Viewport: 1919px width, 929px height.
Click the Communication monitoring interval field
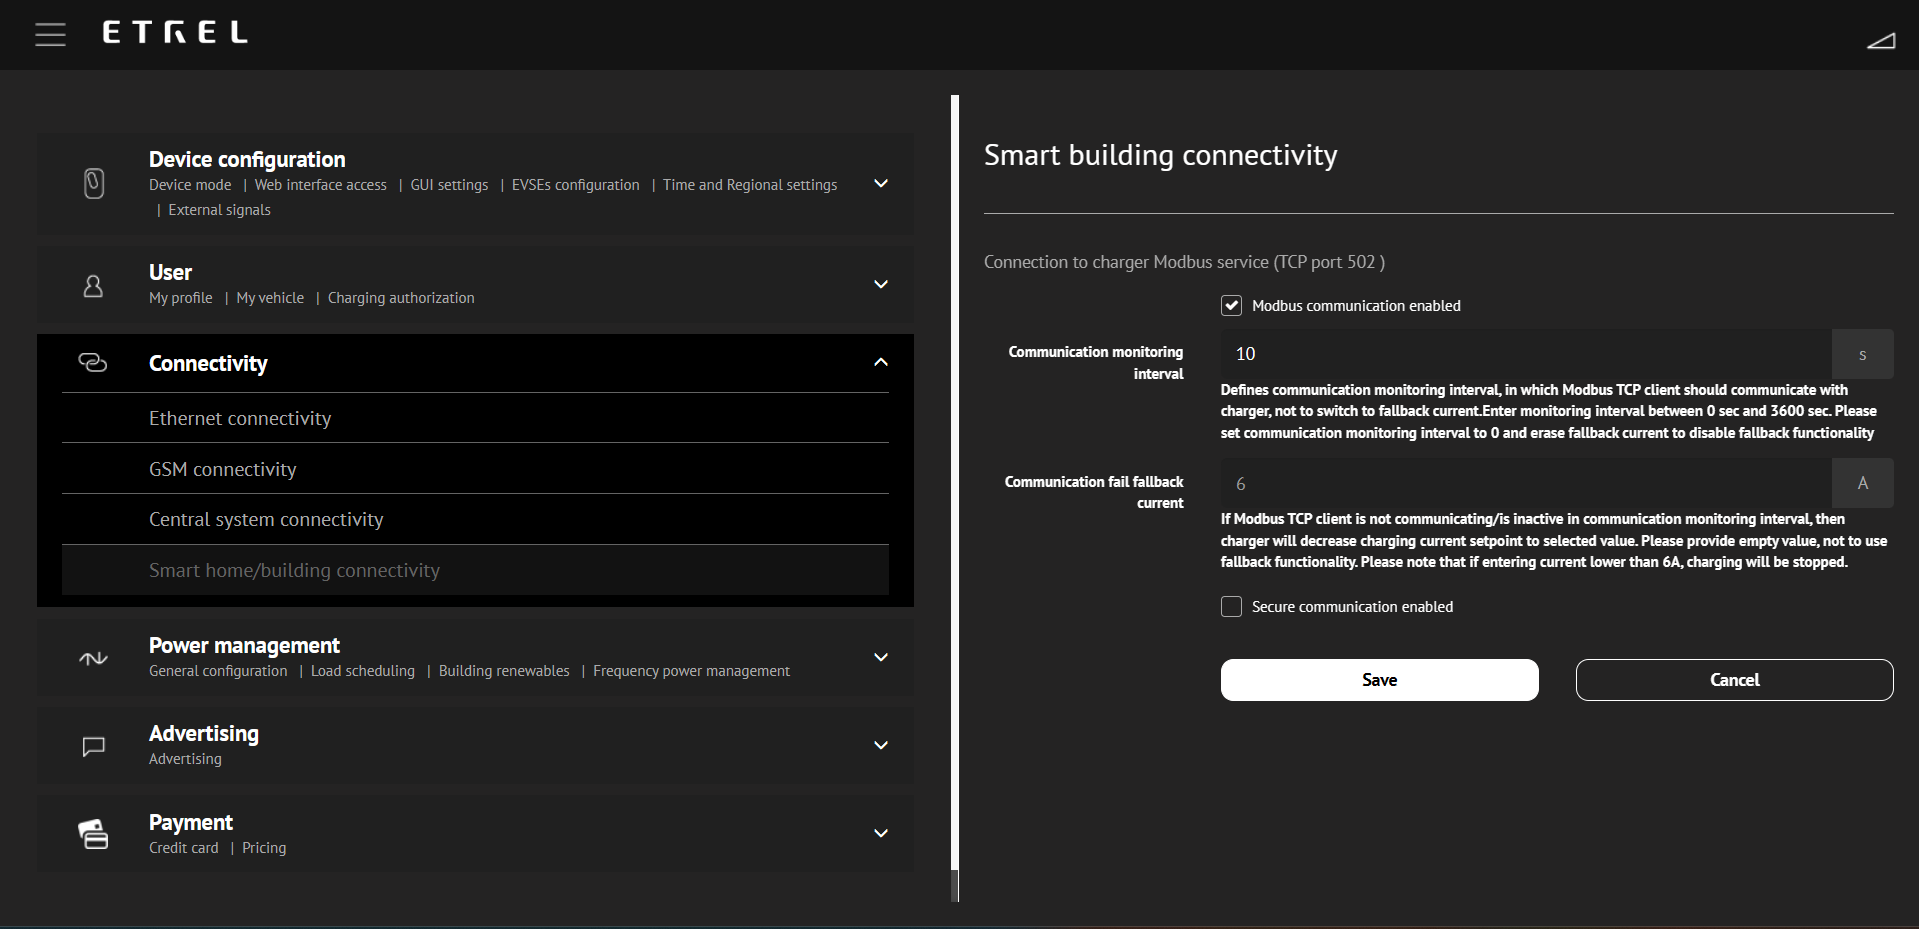1525,354
